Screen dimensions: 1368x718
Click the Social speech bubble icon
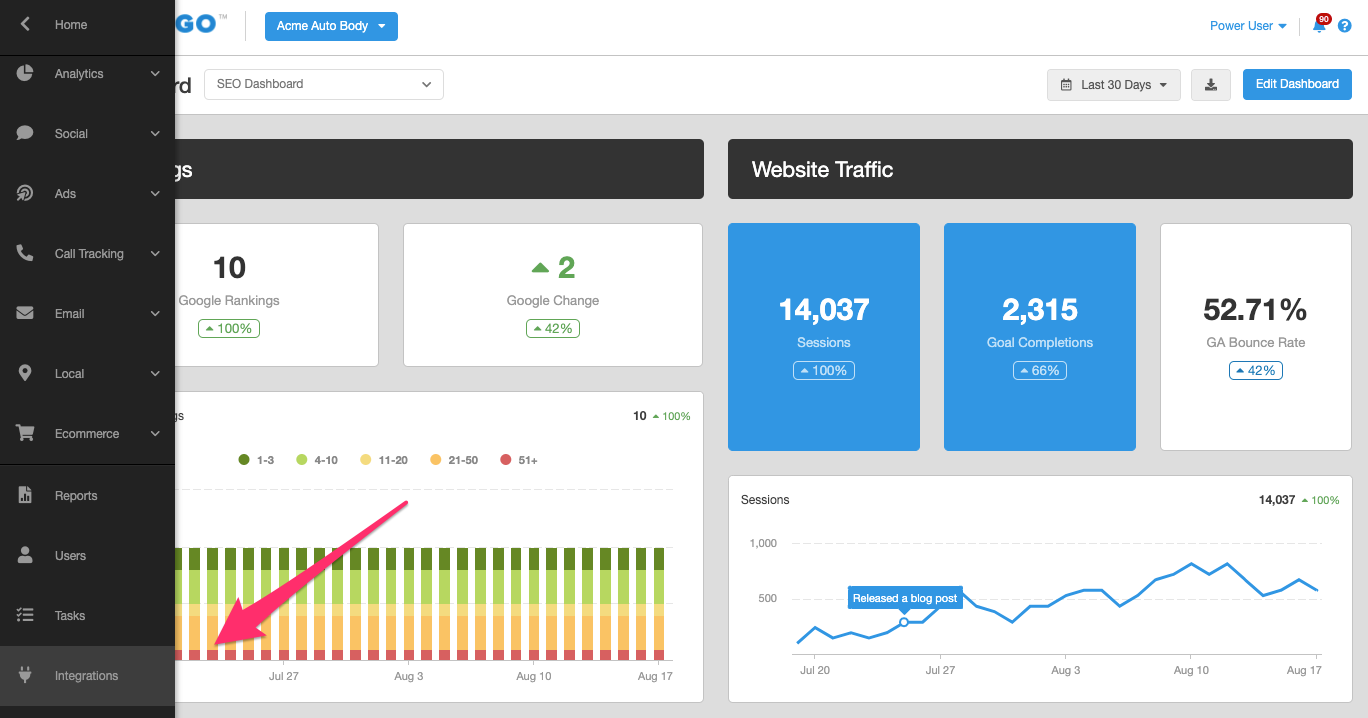(x=25, y=134)
